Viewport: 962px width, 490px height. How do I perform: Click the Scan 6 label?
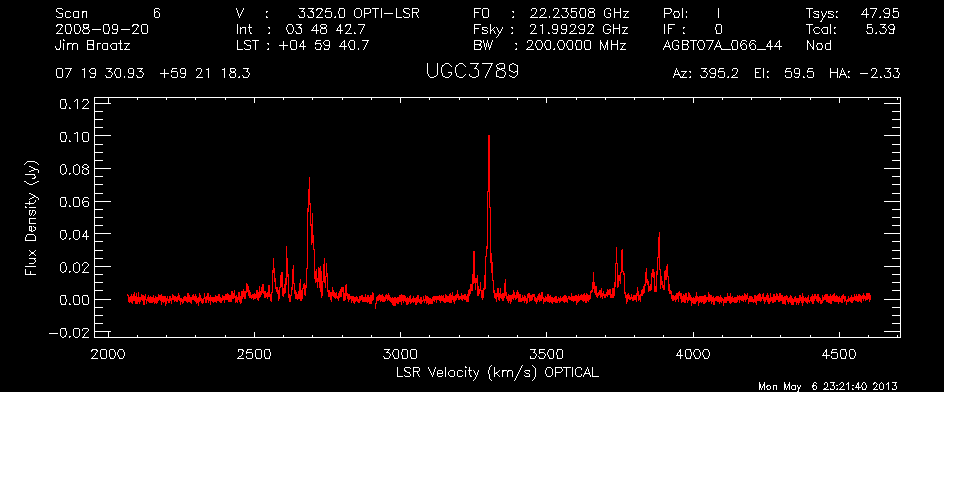[108, 13]
